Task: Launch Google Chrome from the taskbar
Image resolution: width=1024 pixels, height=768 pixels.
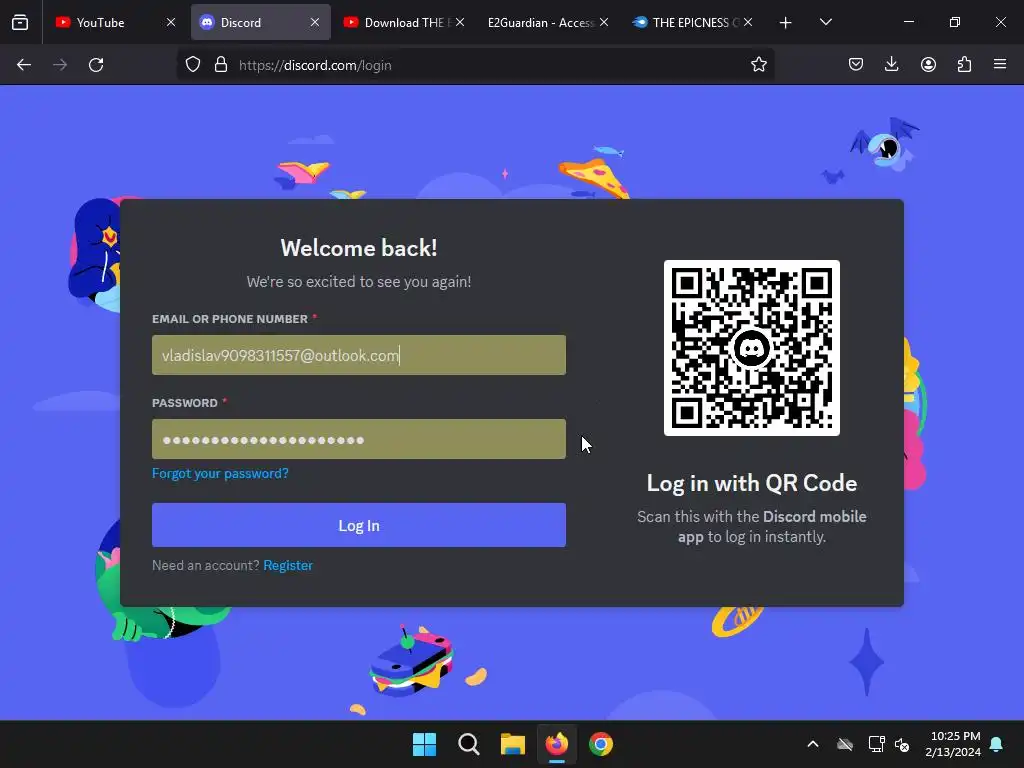Action: tap(601, 744)
